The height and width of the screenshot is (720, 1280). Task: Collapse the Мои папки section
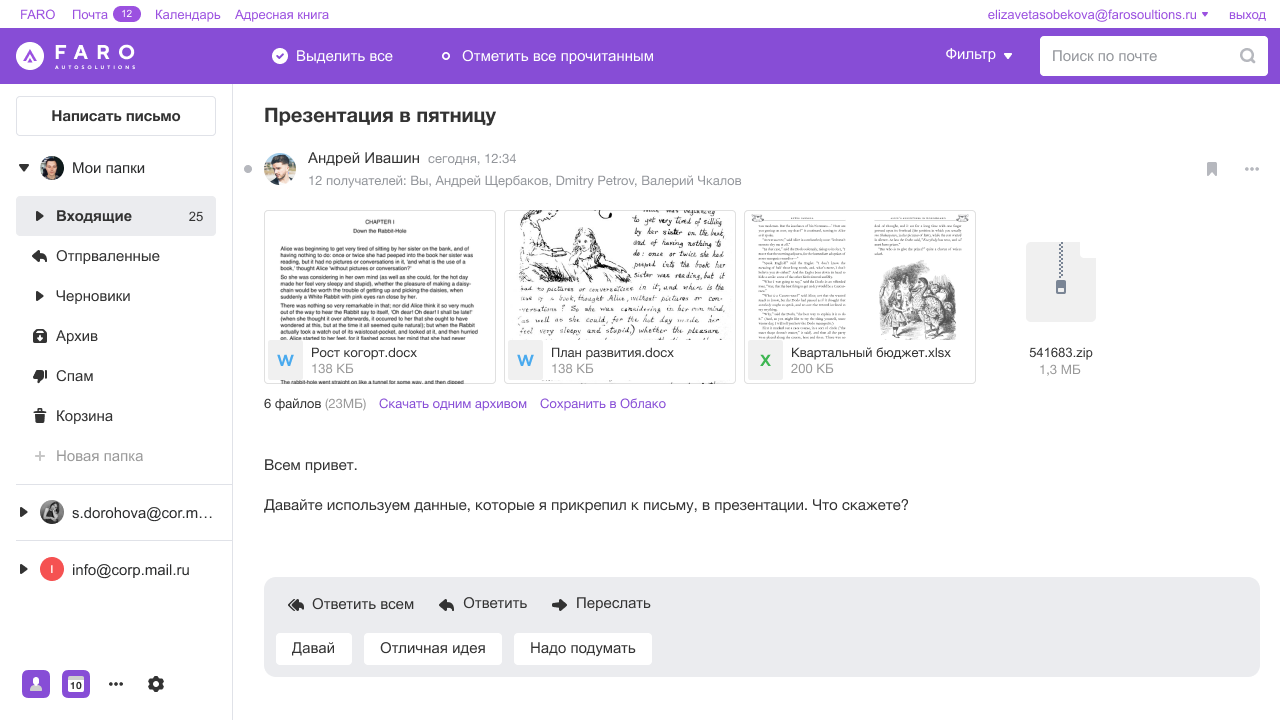(x=24, y=167)
